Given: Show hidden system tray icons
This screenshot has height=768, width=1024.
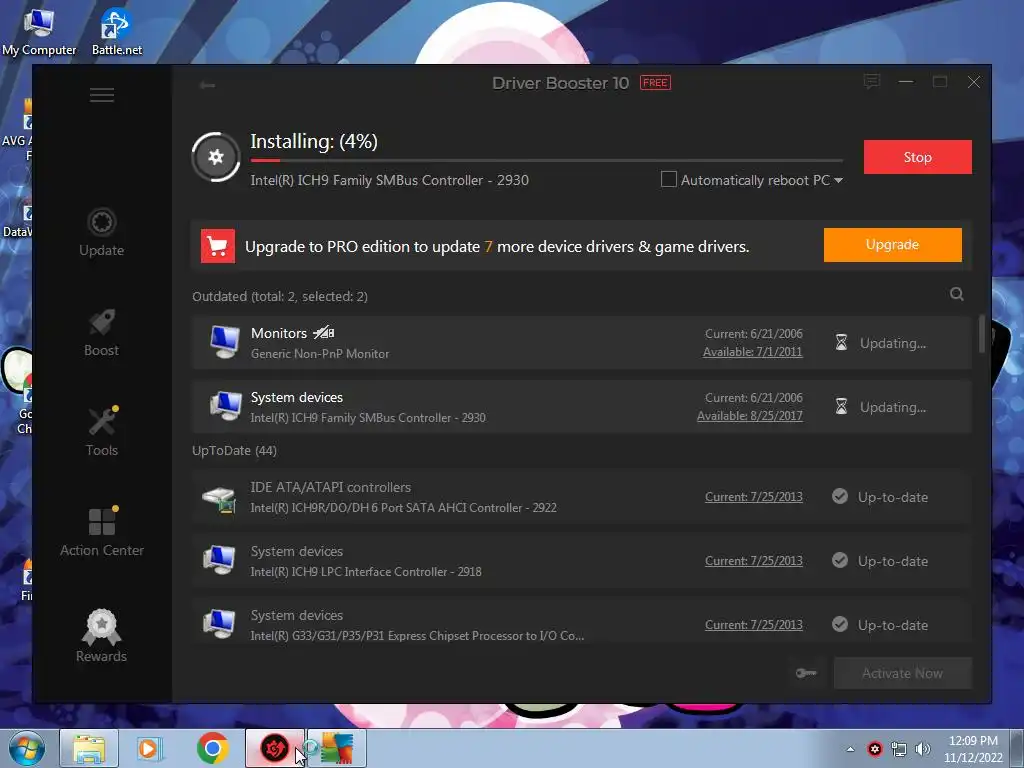Looking at the screenshot, I should 850,749.
